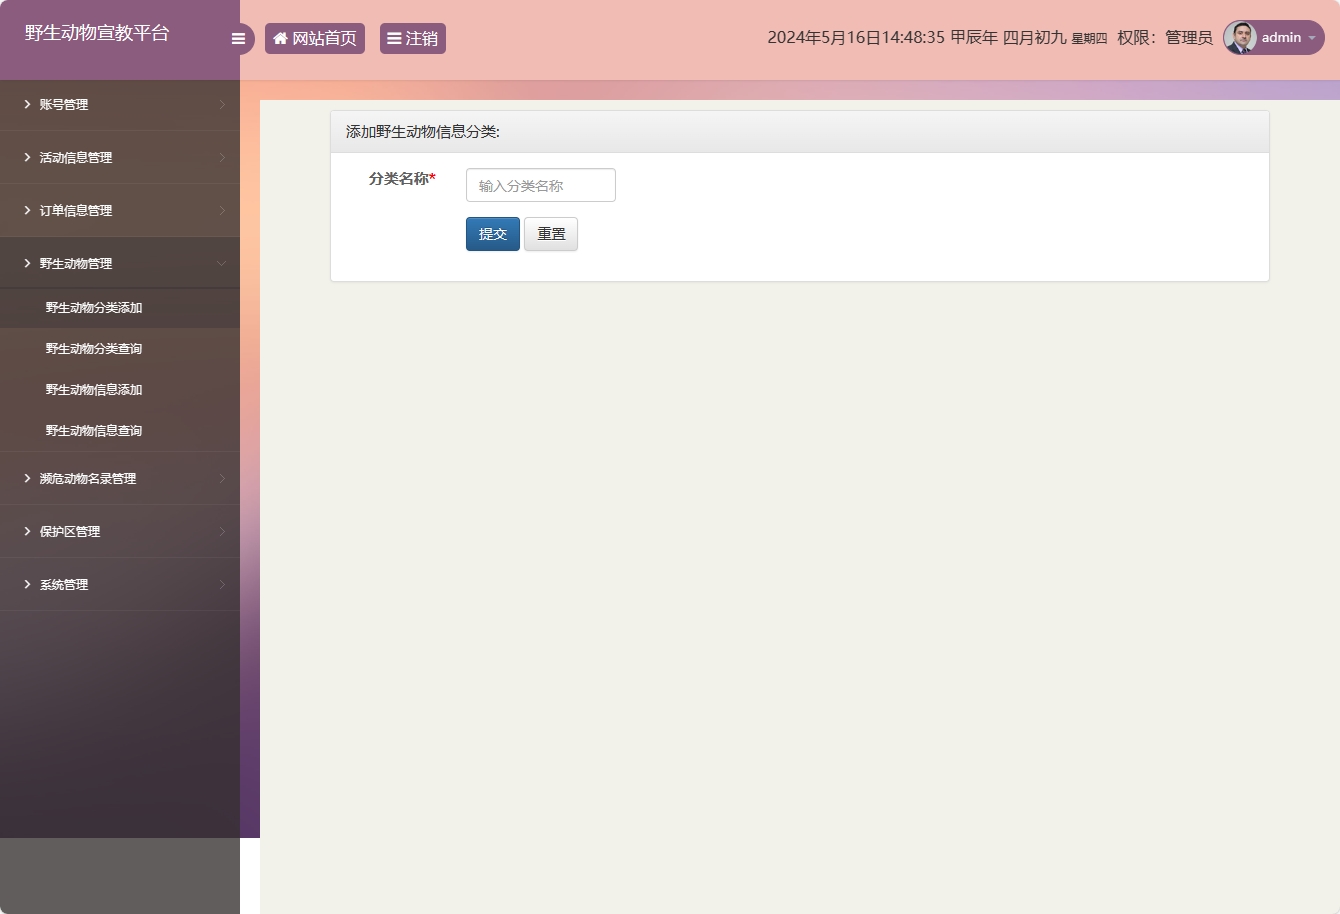The height and width of the screenshot is (914, 1340).
Task: Click the admin avatar picture
Action: click(x=1240, y=38)
